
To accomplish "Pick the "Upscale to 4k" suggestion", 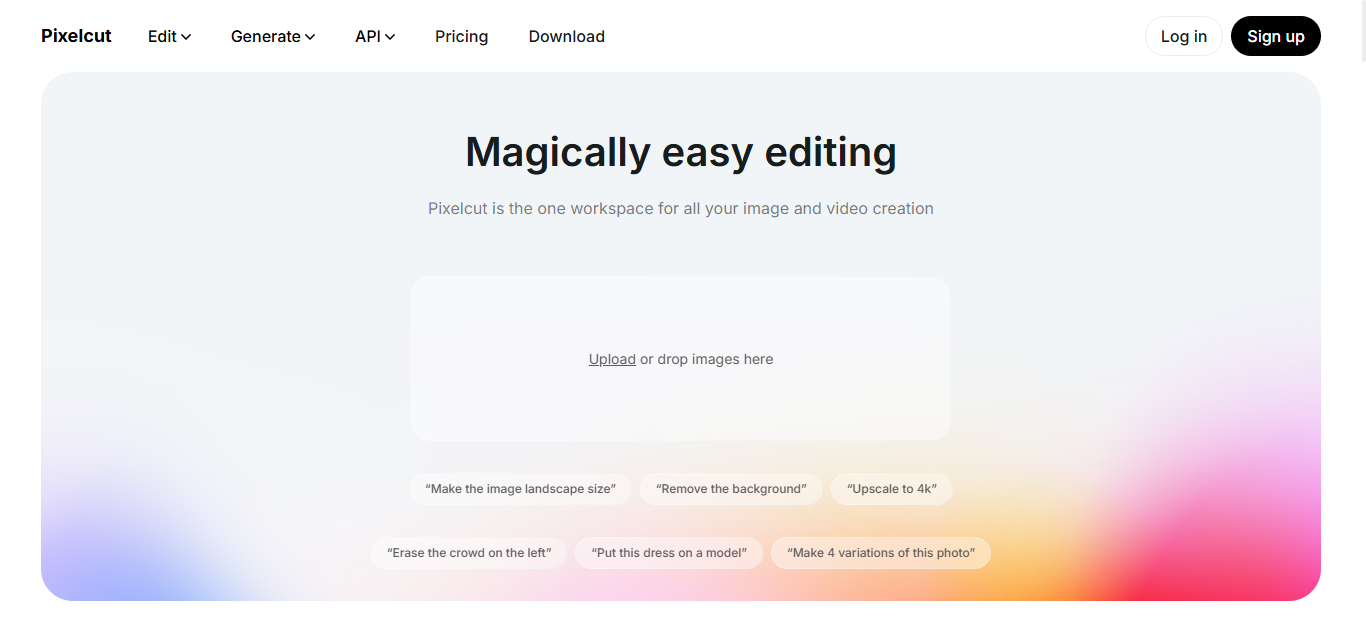I will (892, 489).
